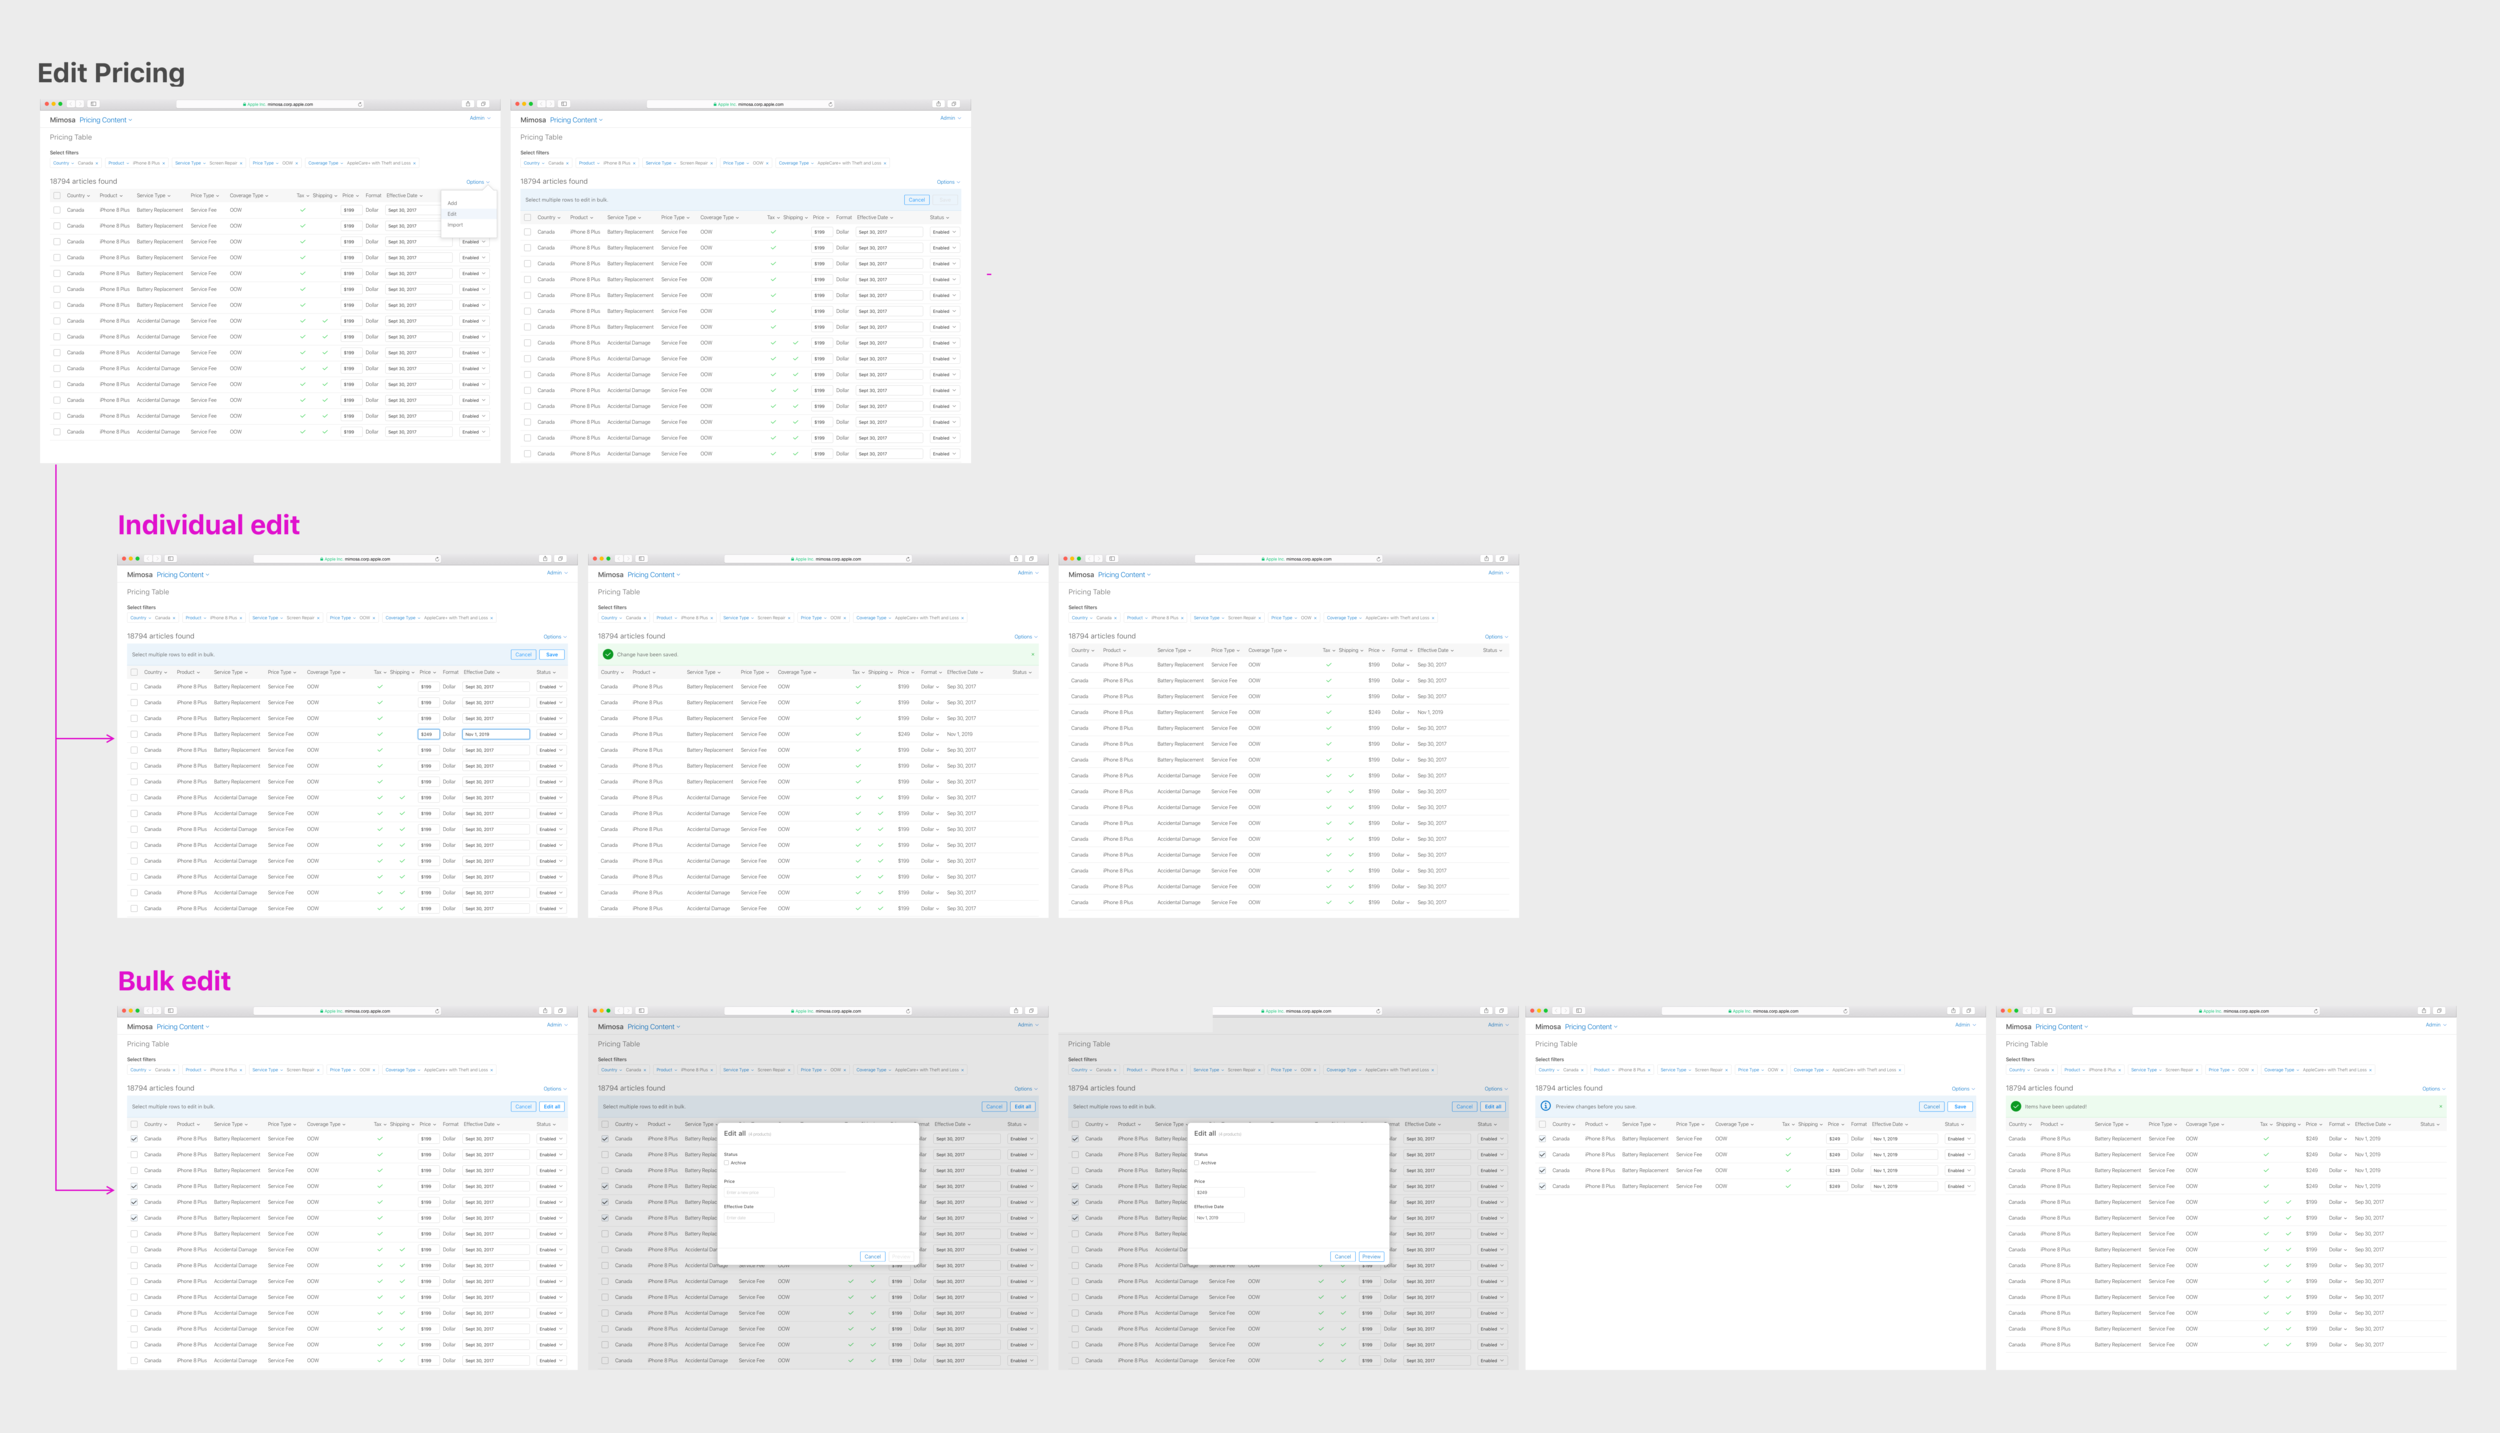Click green check icon in 'Items have been updated!' banner
This screenshot has height=1433, width=2500.
[x=2016, y=1106]
